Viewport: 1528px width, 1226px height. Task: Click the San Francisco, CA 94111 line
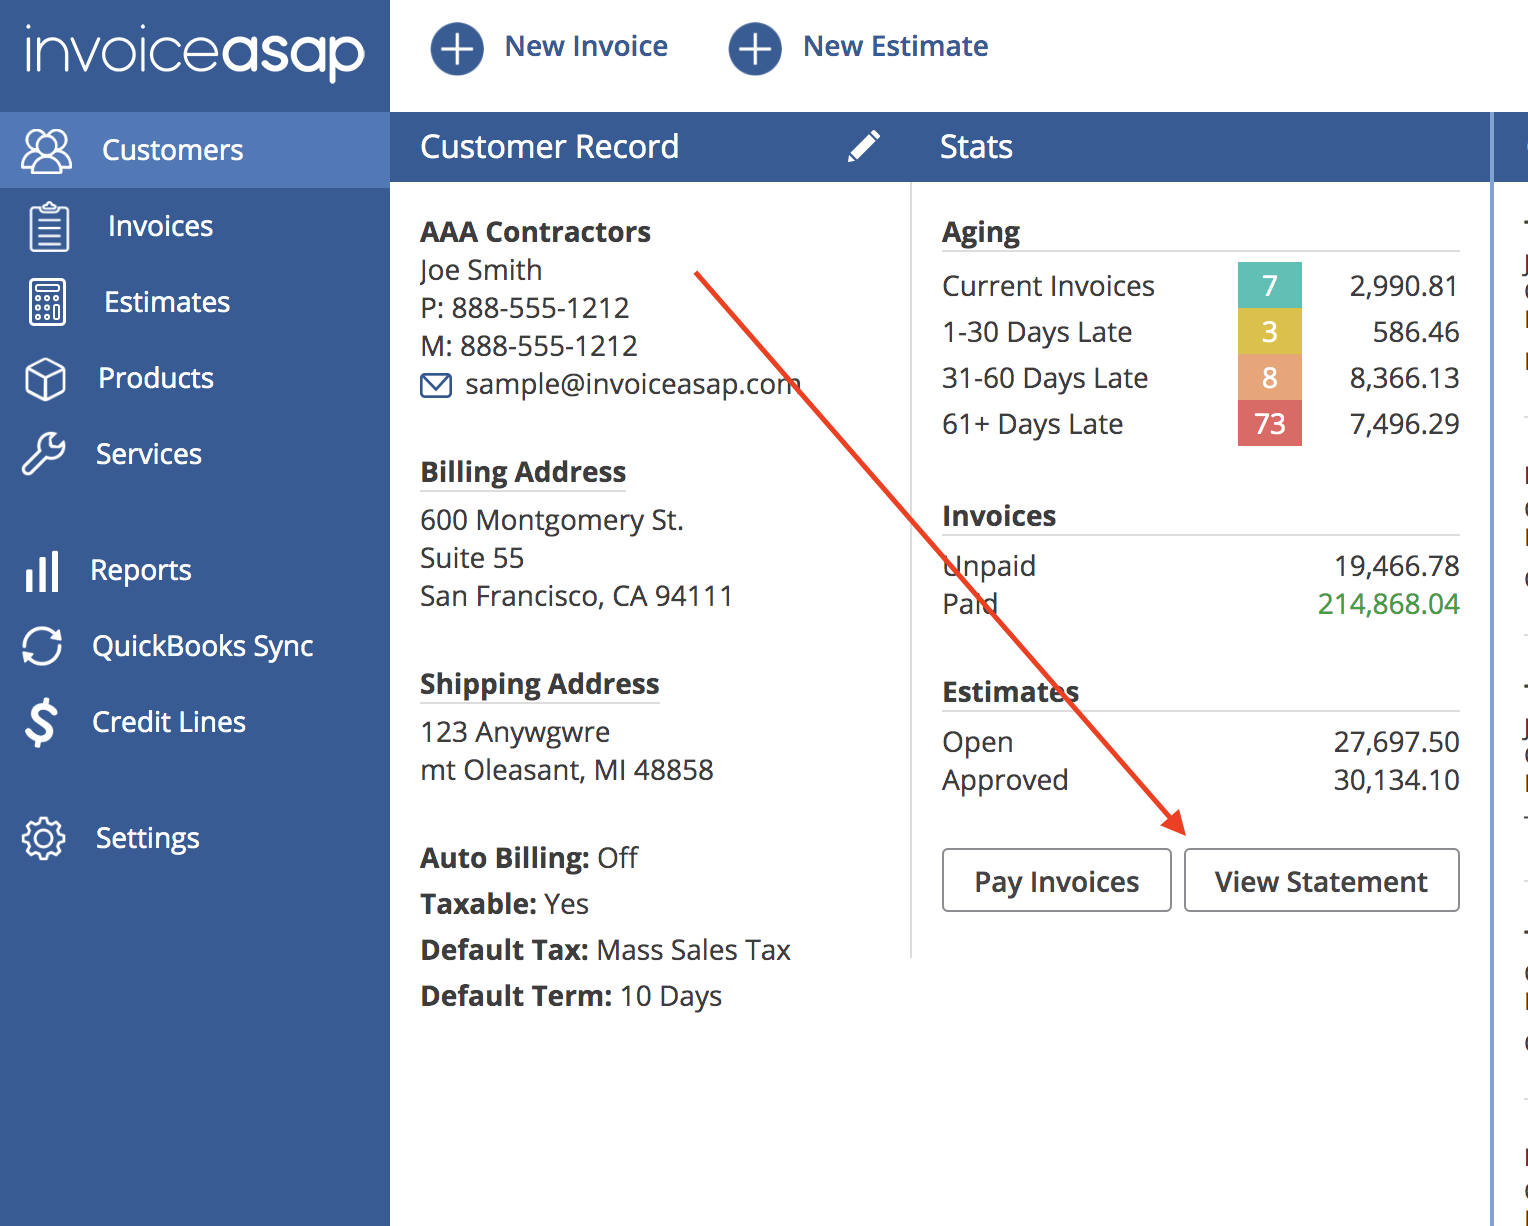click(577, 596)
